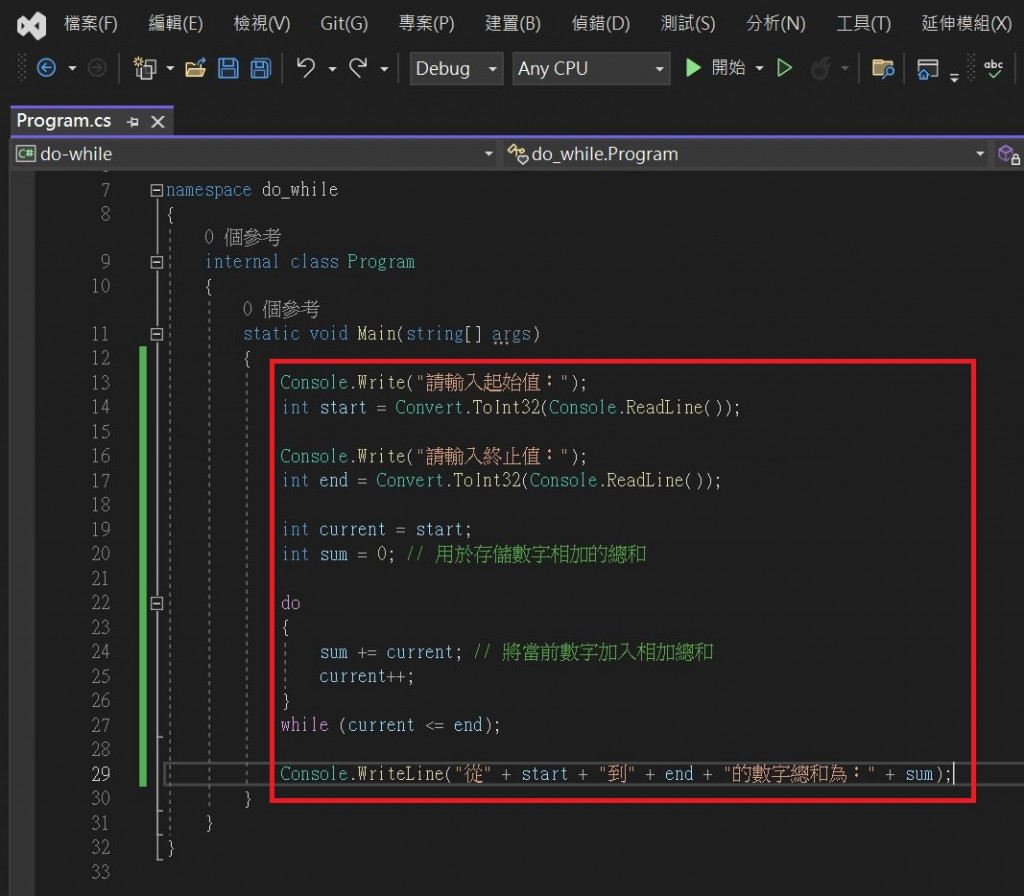Collapse the static void Main method block

click(x=157, y=334)
